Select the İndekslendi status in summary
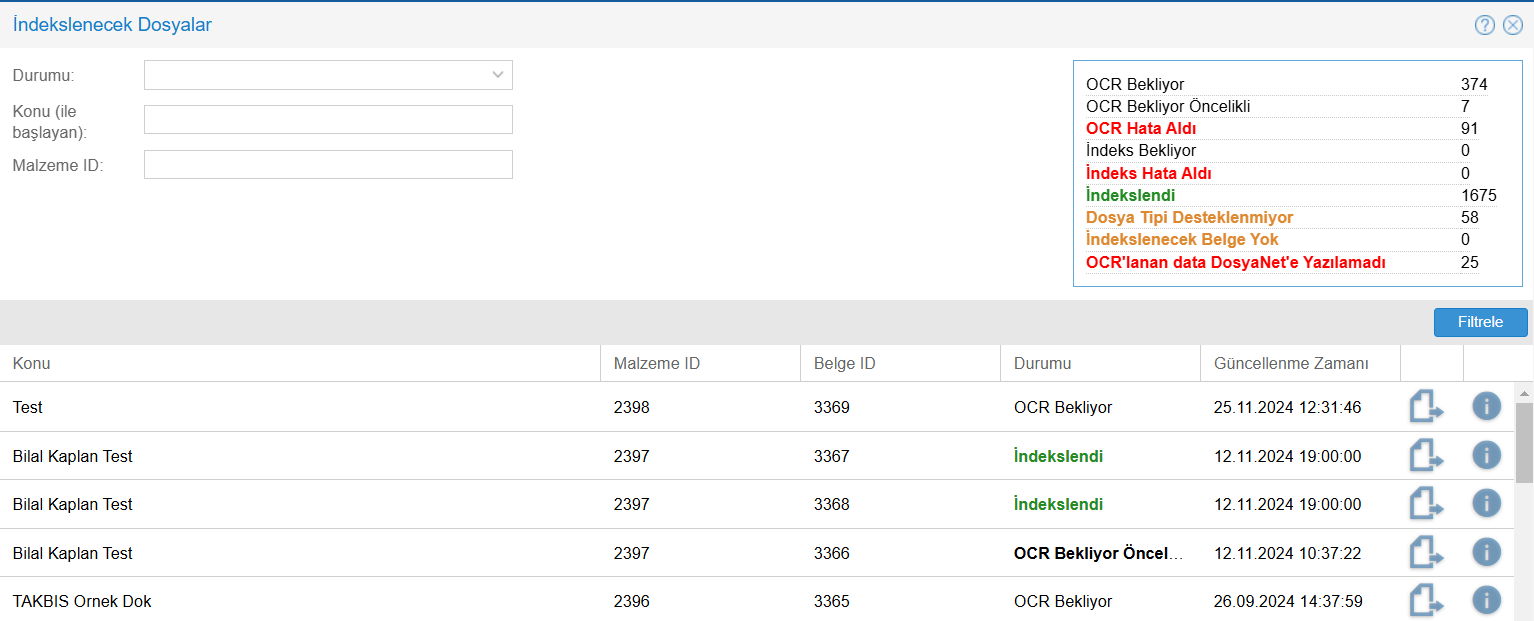 (x=1130, y=195)
